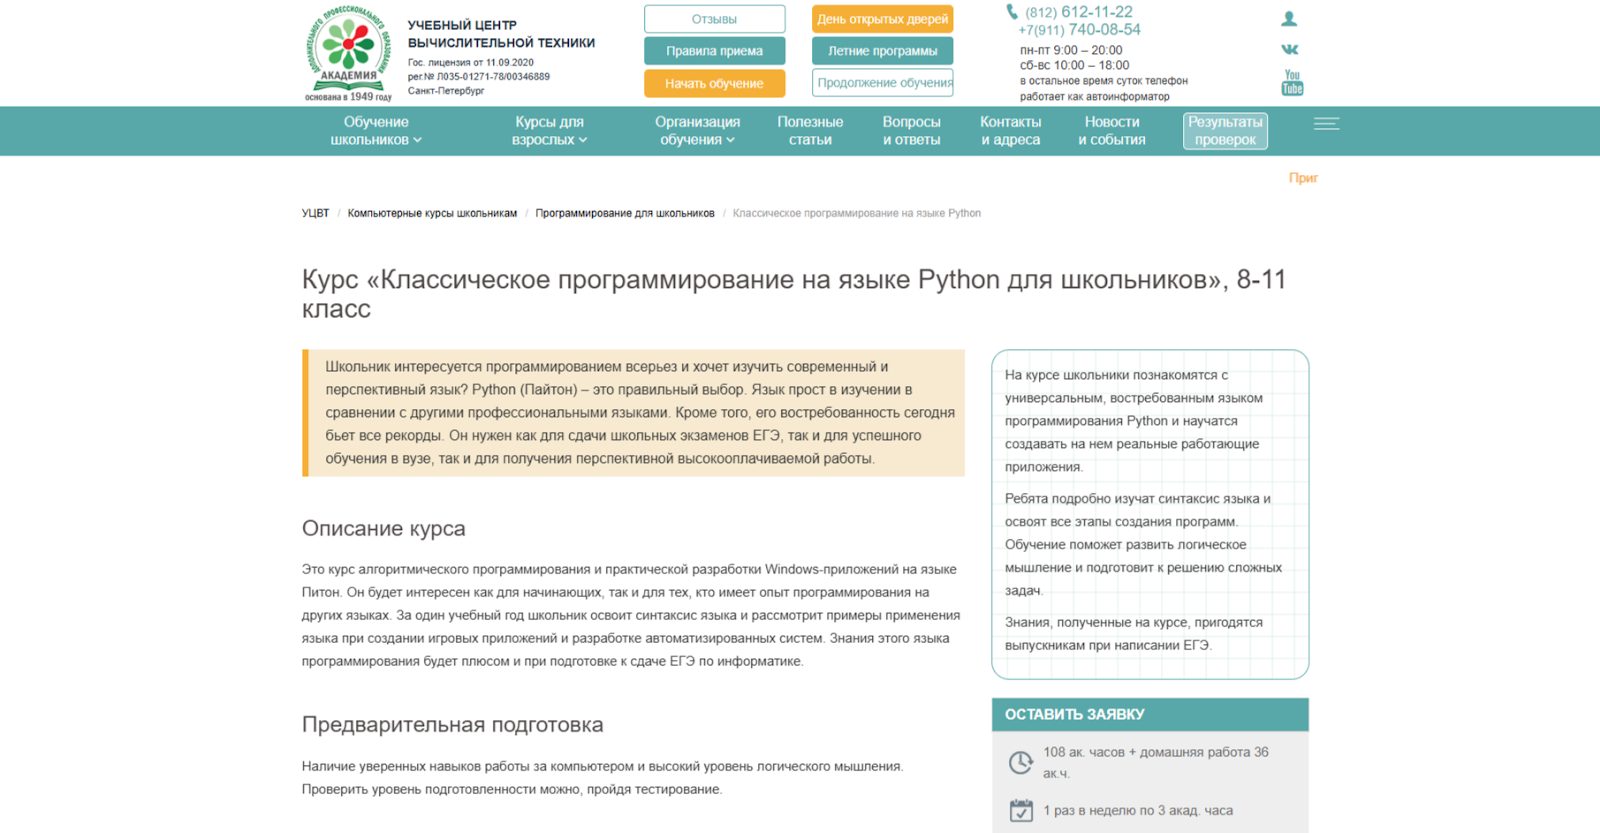Open the 'Полезные статьи' menu item

(x=810, y=131)
